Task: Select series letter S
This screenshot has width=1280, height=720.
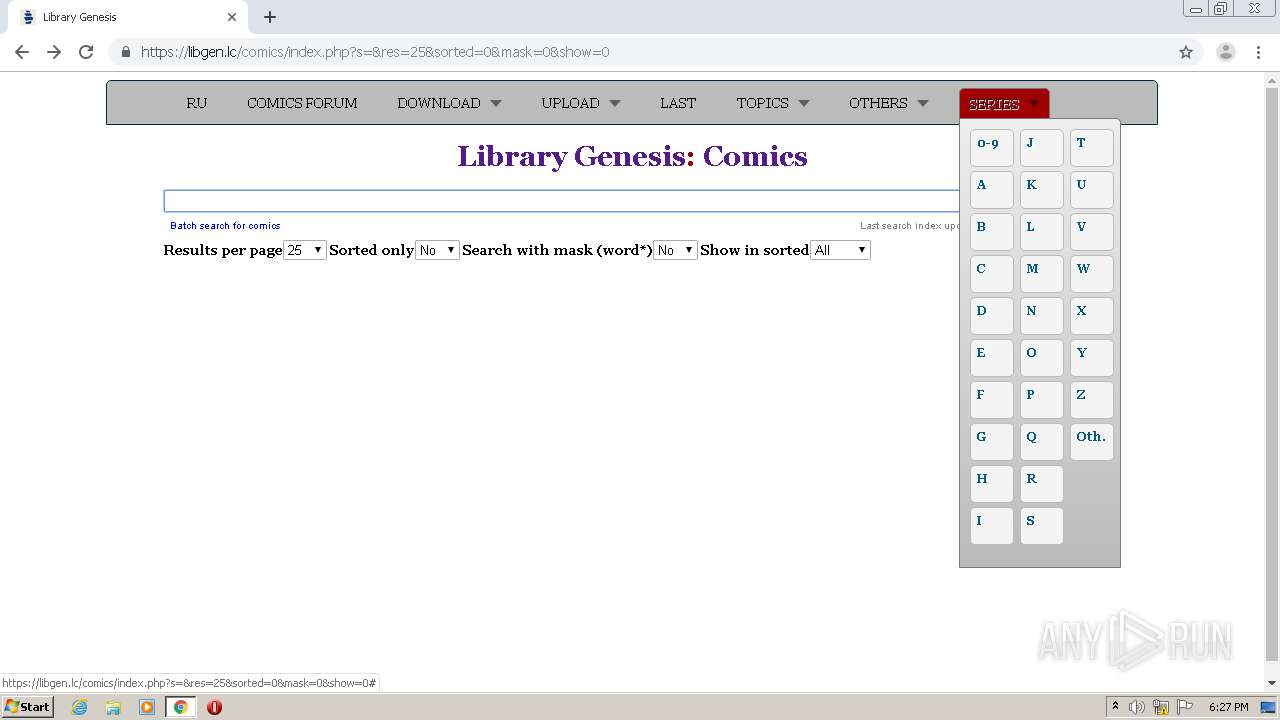Action: pos(1042,526)
